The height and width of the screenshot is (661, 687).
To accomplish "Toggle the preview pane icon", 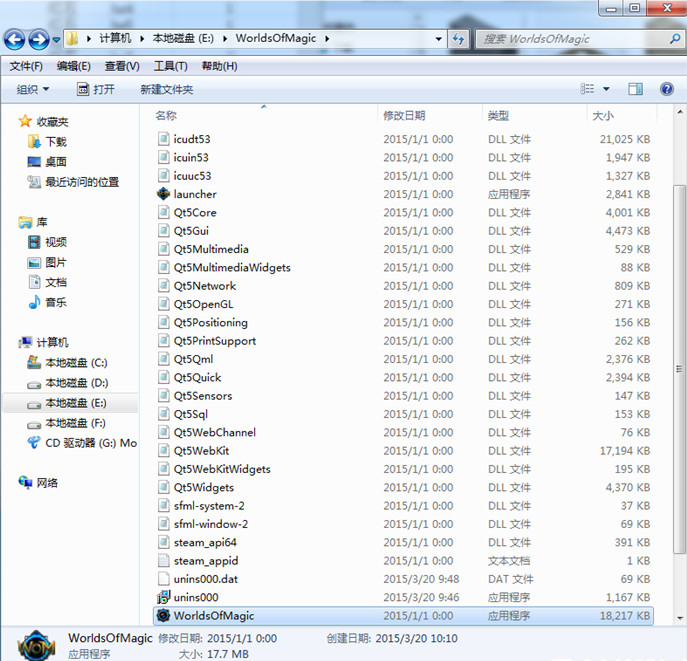I will click(x=634, y=89).
